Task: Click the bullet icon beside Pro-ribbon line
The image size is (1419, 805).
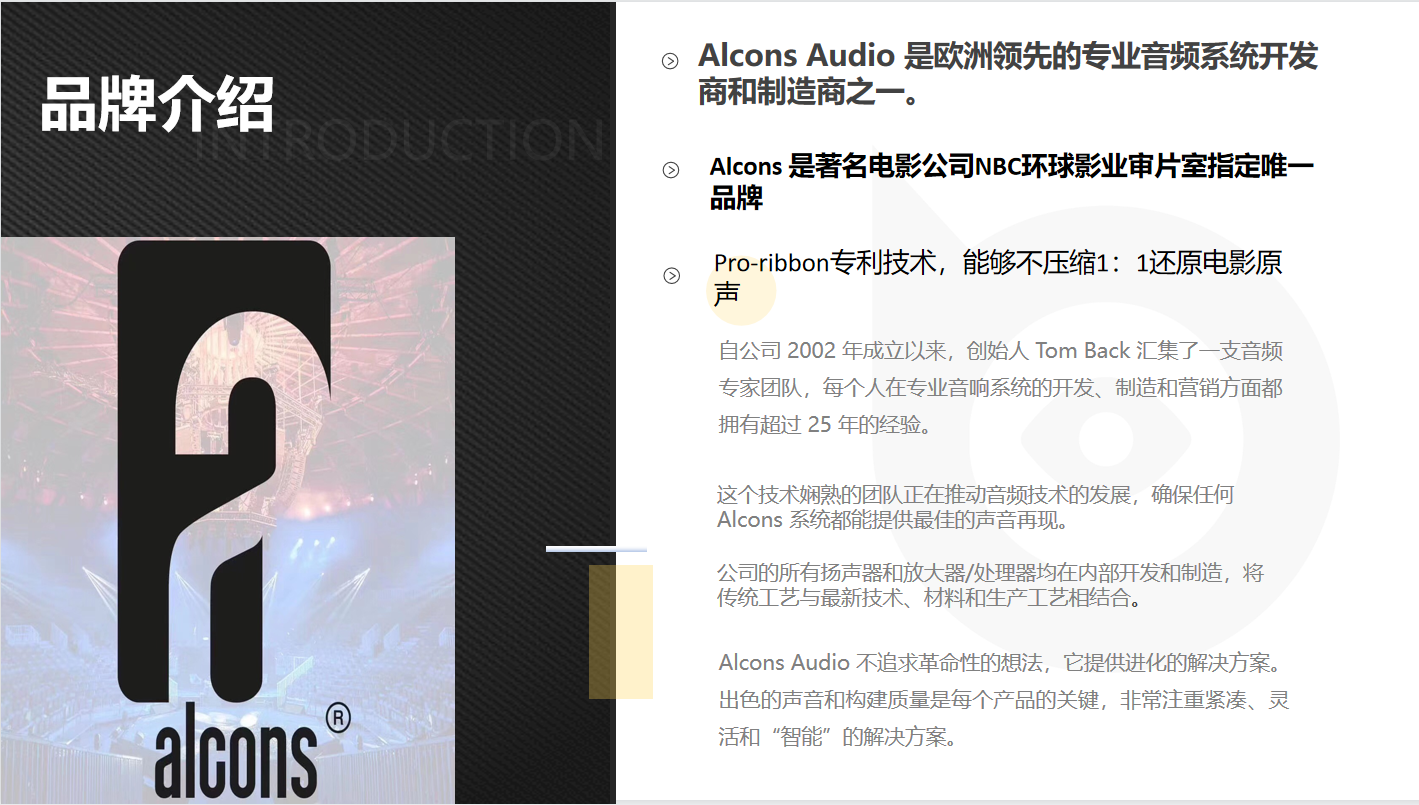Action: [x=672, y=276]
